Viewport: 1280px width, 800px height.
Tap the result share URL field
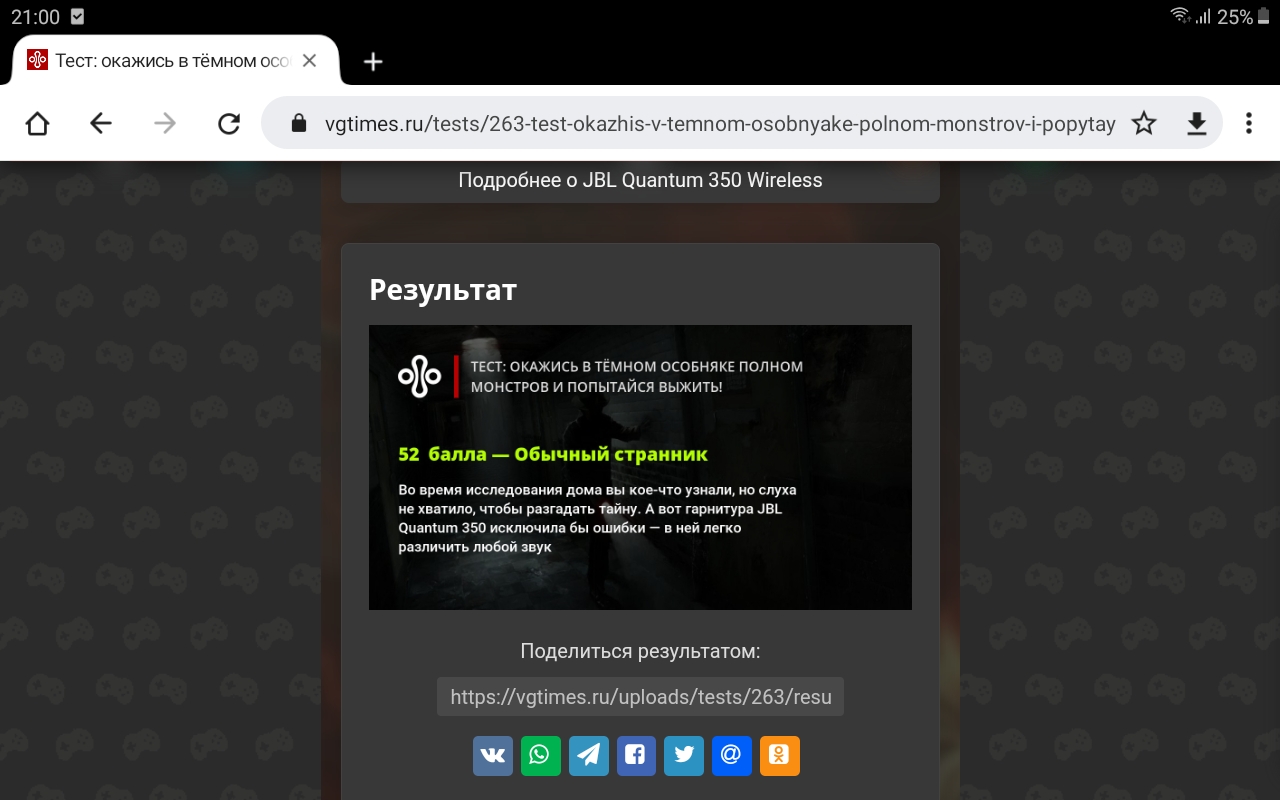click(640, 697)
